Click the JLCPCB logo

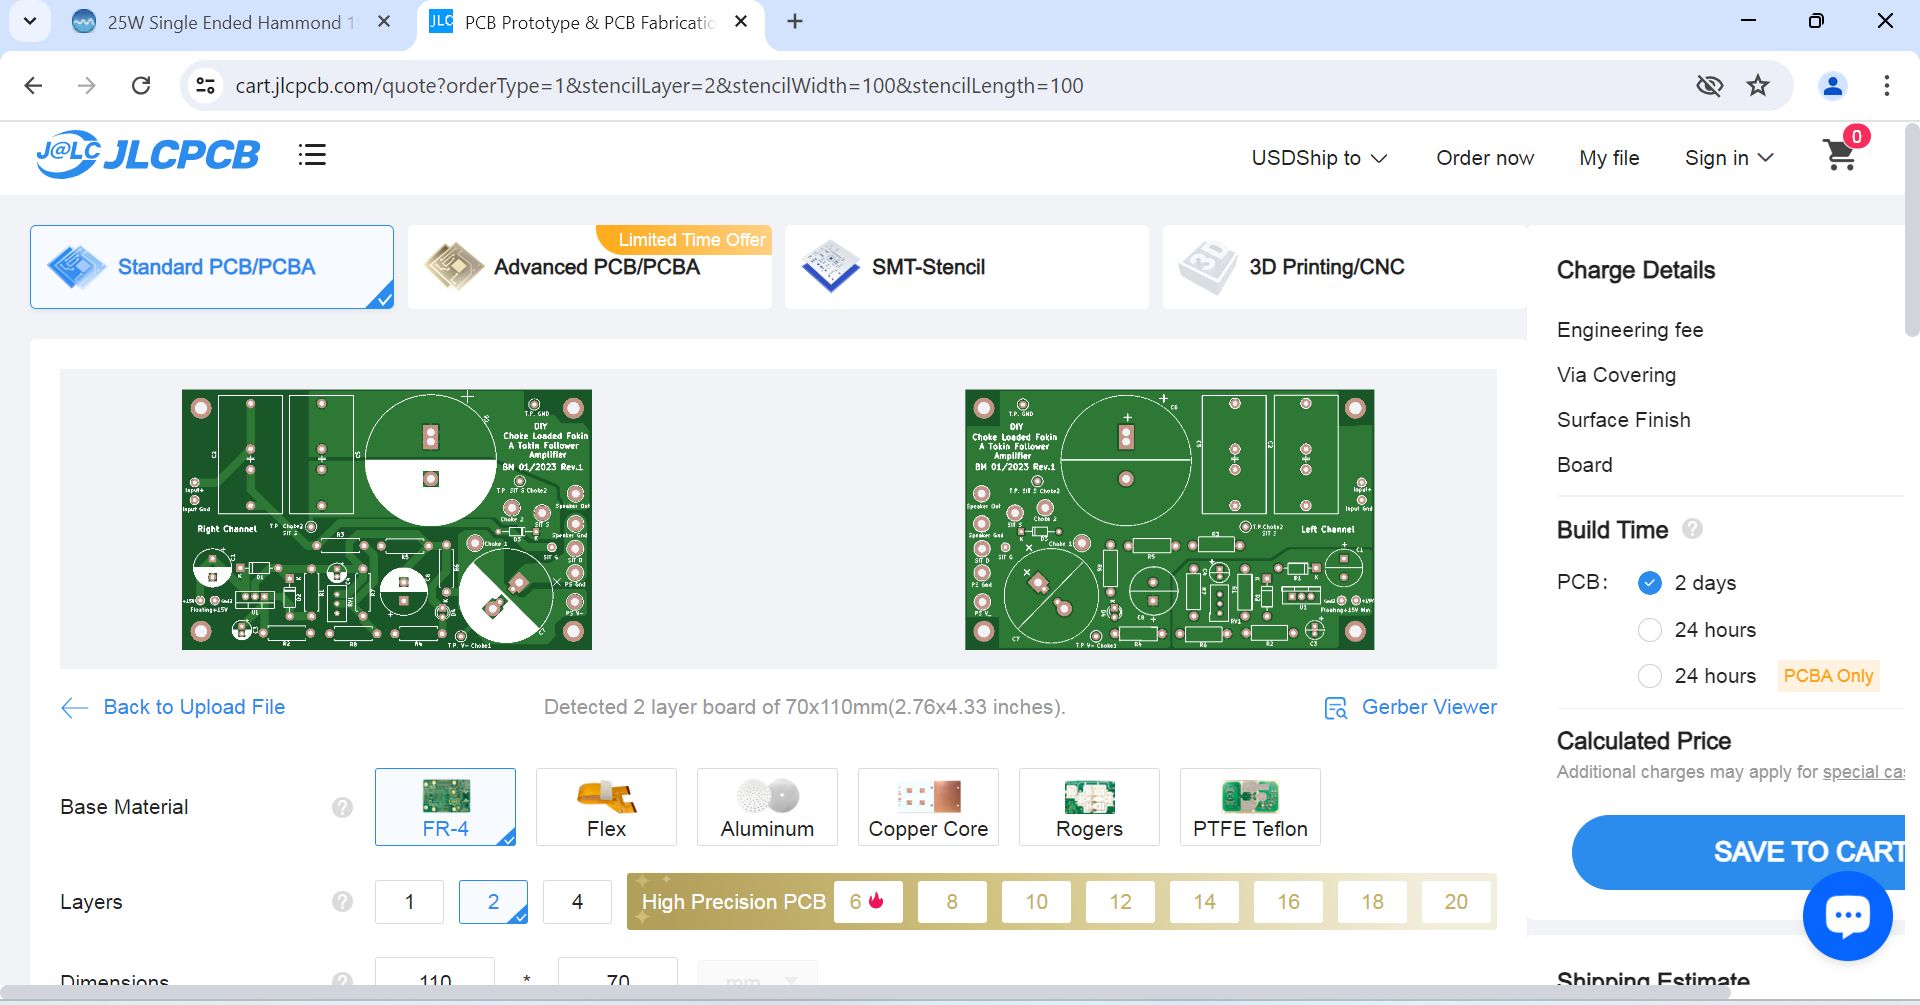coord(148,155)
